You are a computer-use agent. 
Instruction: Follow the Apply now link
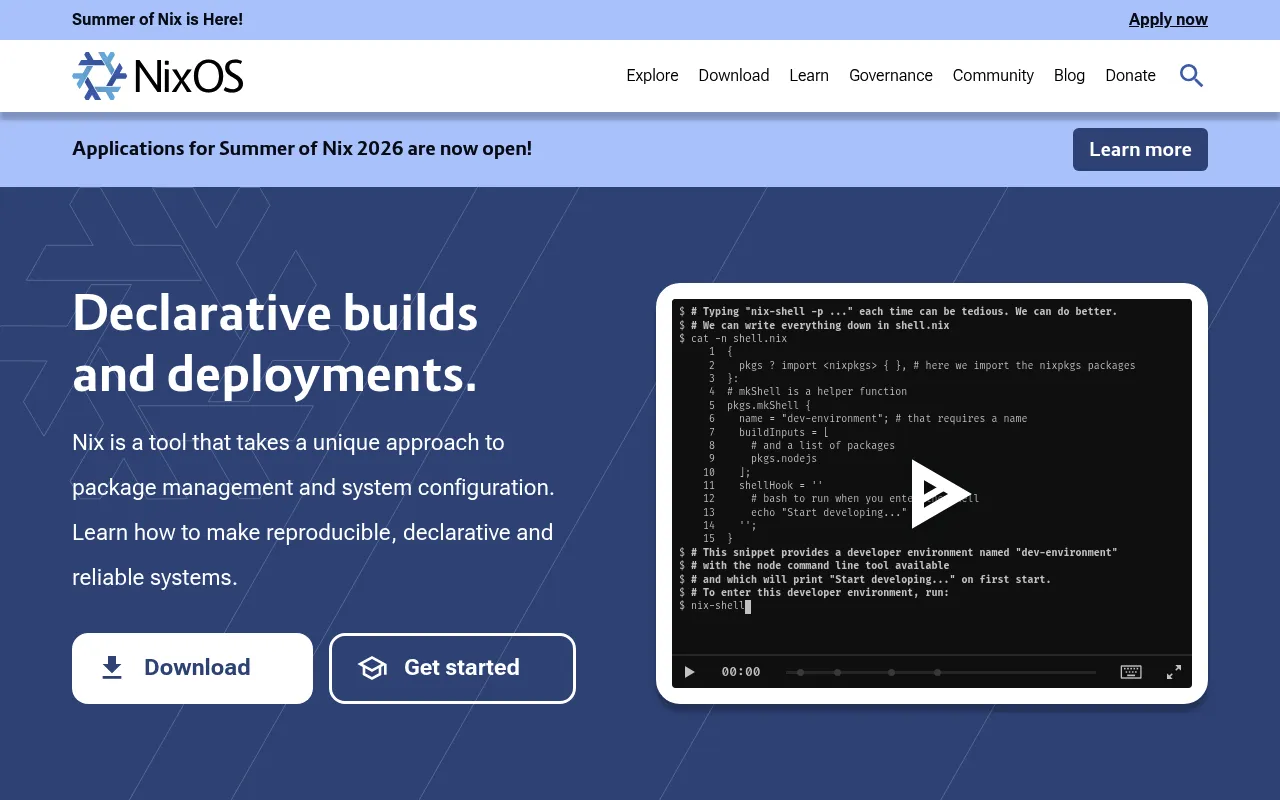1168,19
